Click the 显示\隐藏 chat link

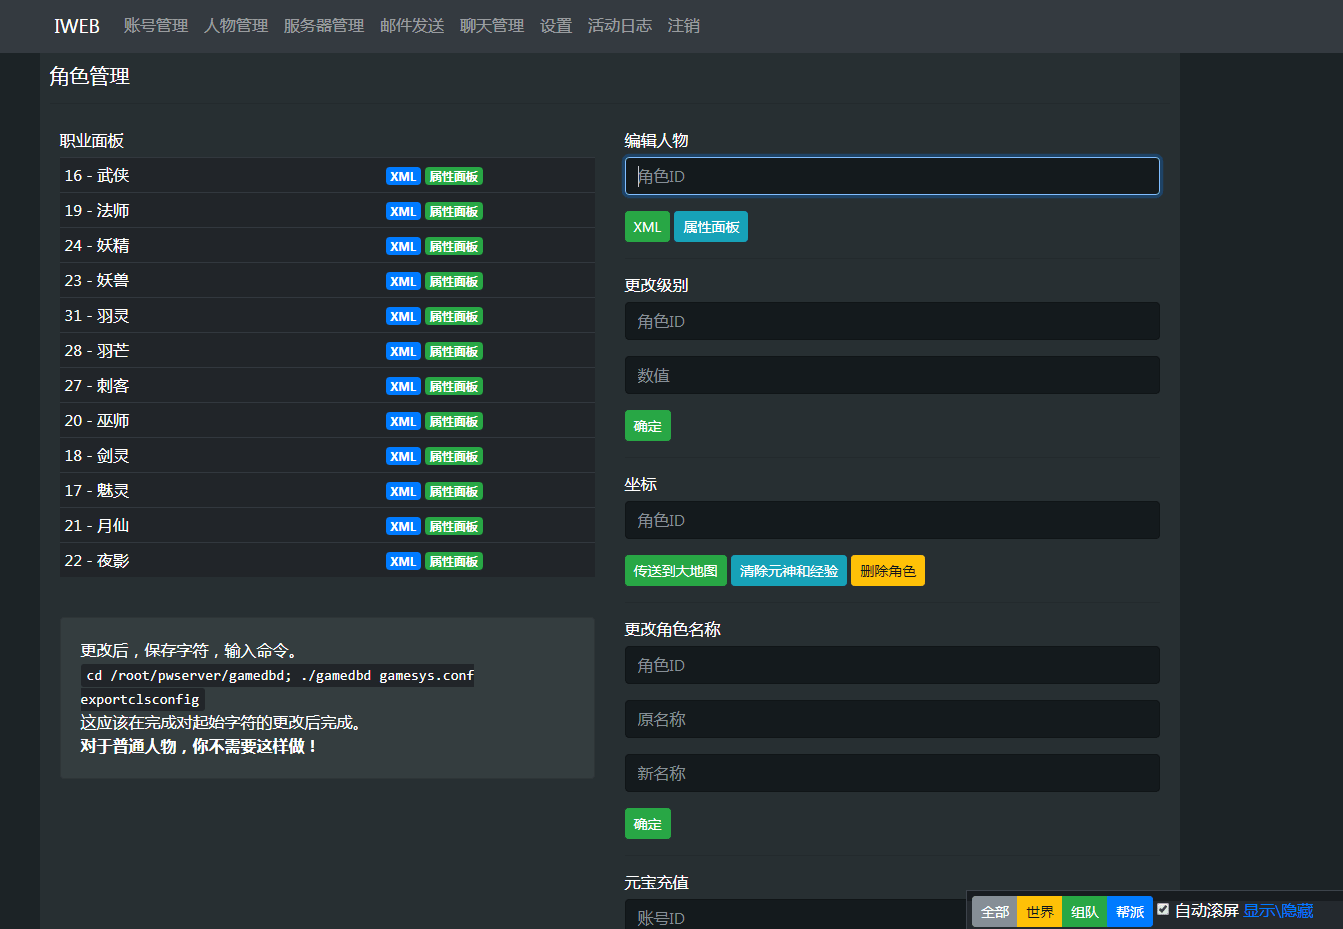click(x=1278, y=911)
